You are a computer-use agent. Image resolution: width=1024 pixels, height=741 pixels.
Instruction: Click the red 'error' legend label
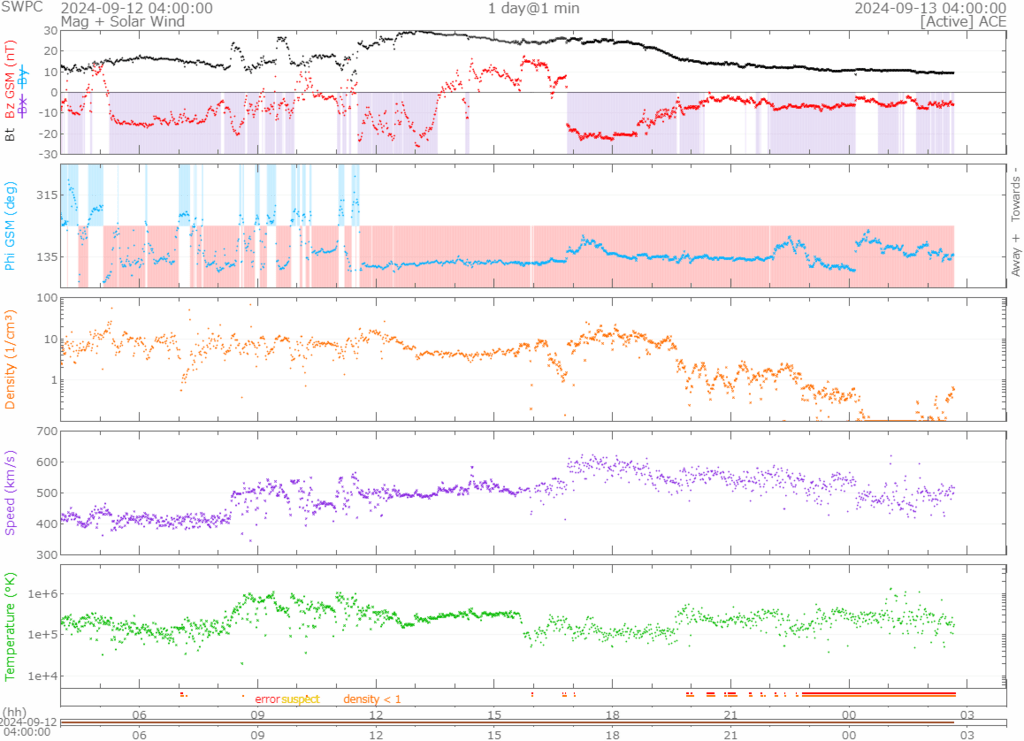[267, 699]
